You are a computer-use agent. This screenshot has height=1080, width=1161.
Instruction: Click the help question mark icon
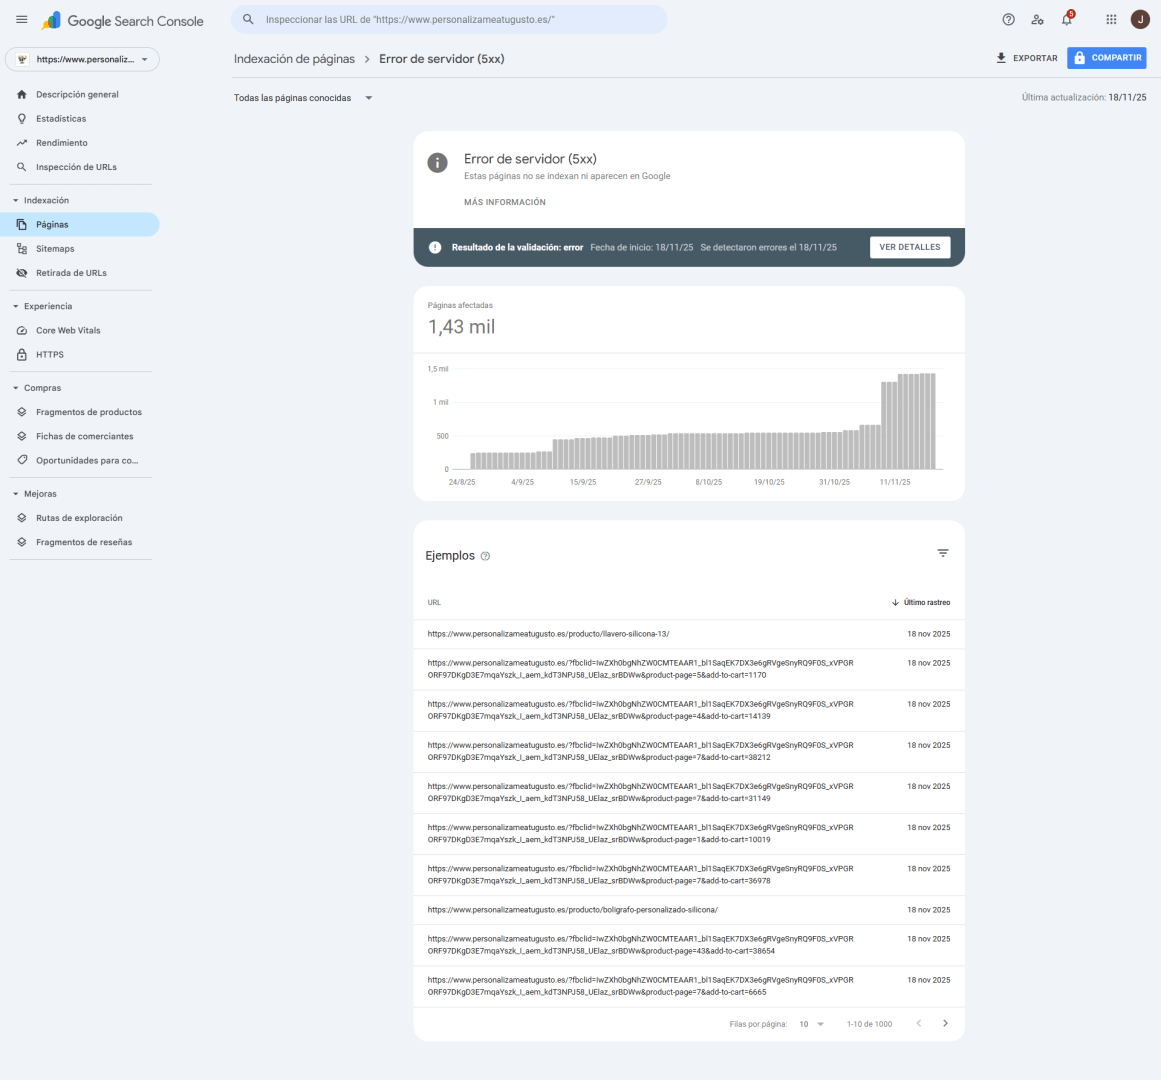pyautogui.click(x=1008, y=20)
